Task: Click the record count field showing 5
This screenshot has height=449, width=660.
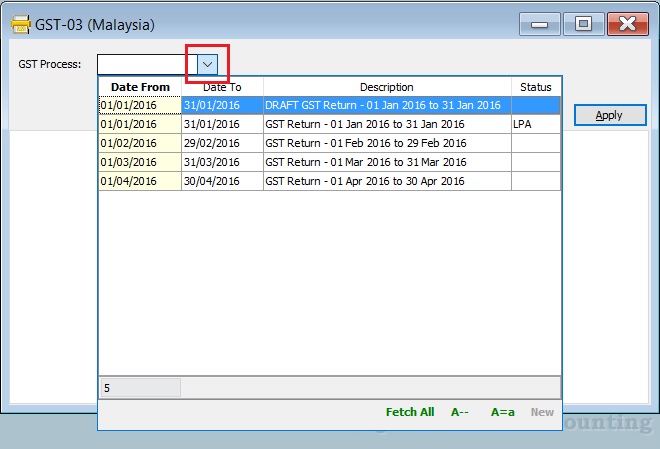Action: tap(140, 387)
